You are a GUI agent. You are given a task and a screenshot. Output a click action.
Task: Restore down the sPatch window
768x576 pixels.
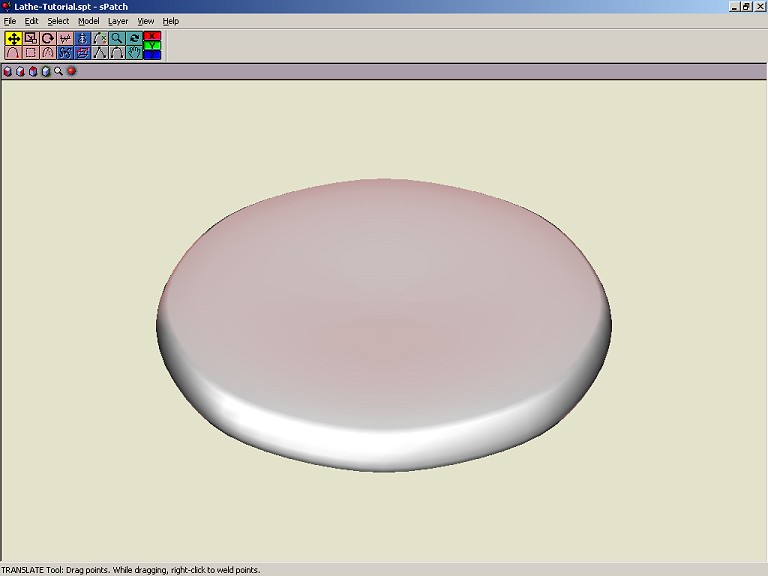[746, 7]
